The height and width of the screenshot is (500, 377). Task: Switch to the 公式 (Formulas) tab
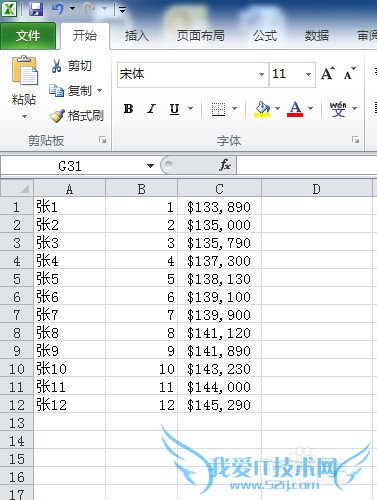pyautogui.click(x=265, y=36)
